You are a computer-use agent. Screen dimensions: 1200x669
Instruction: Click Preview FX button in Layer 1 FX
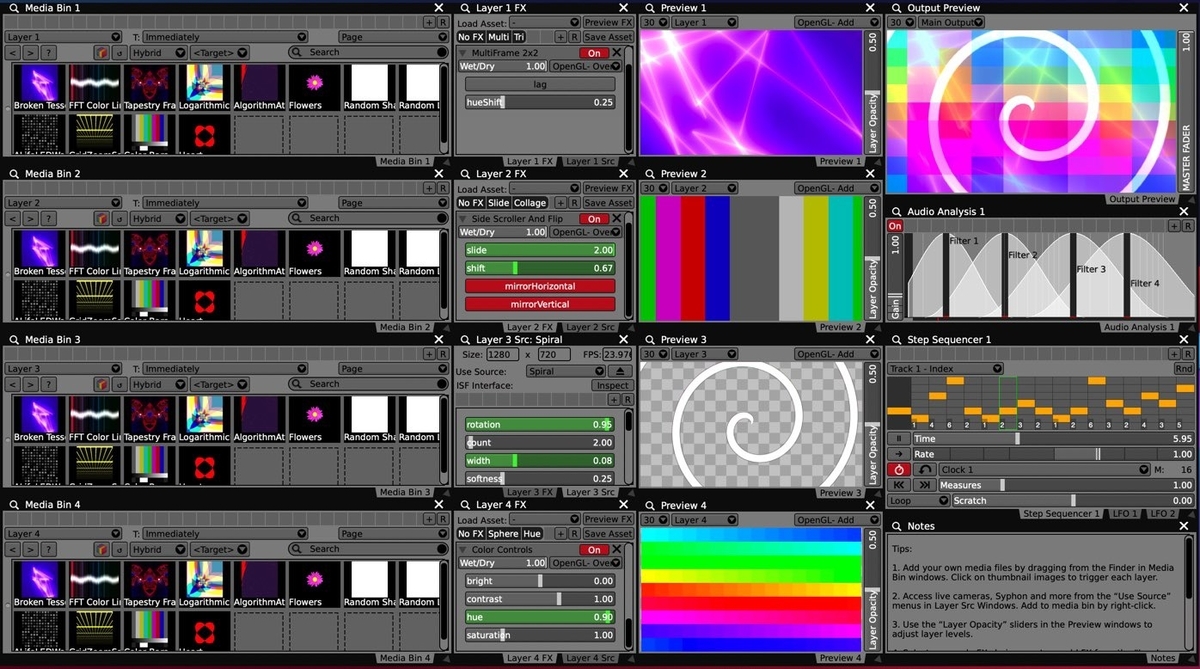(x=608, y=22)
